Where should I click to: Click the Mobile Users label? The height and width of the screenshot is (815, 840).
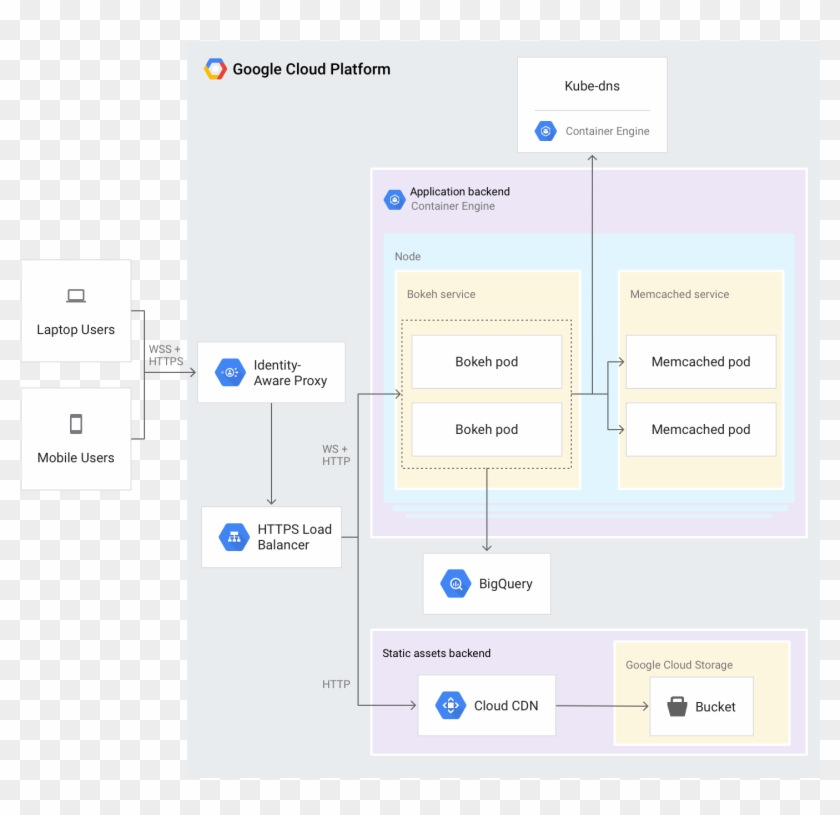tap(76, 458)
